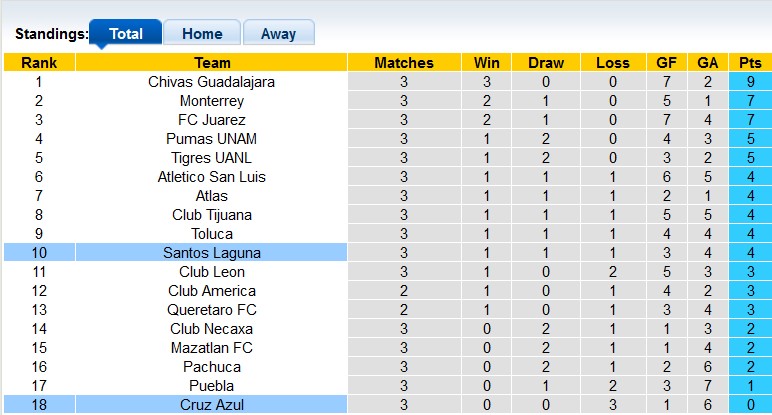Viewport: 772px width, 415px height.
Task: Click Atletico San Luis team name
Action: pos(212,177)
